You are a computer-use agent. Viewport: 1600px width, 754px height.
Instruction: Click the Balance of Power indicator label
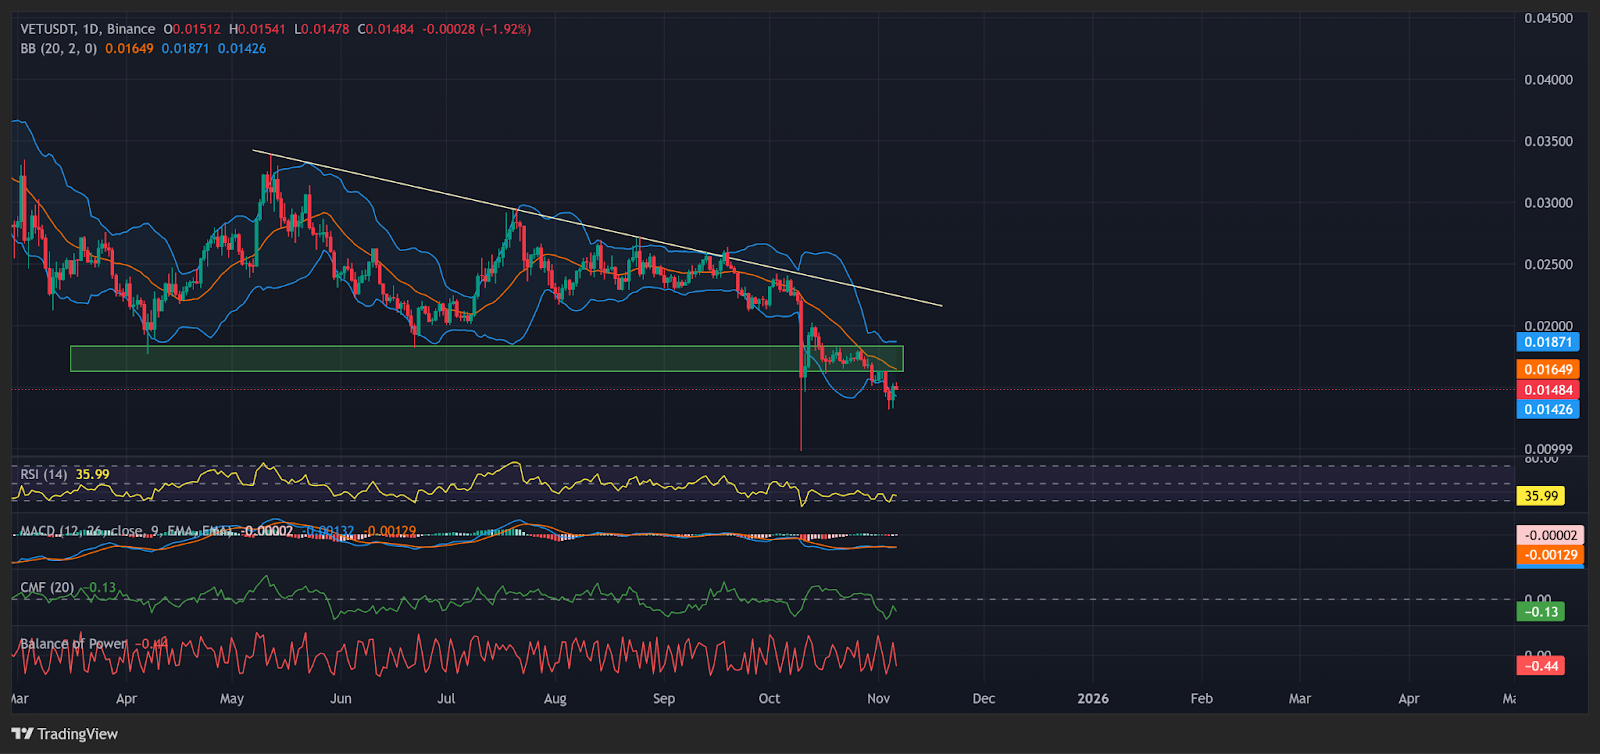74,643
